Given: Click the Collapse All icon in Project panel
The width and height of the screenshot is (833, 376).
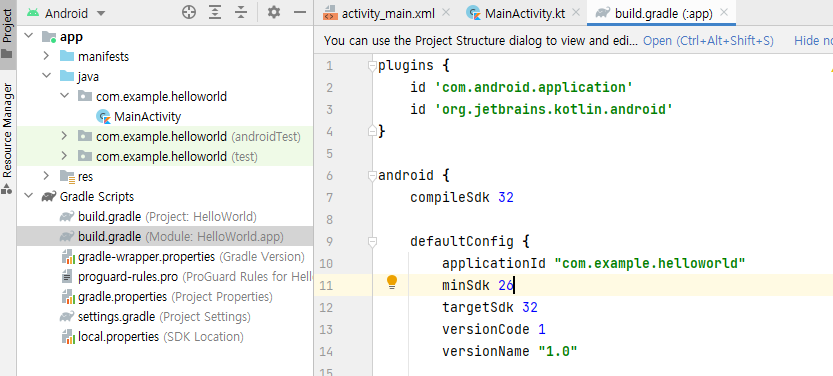Looking at the screenshot, I should (241, 12).
